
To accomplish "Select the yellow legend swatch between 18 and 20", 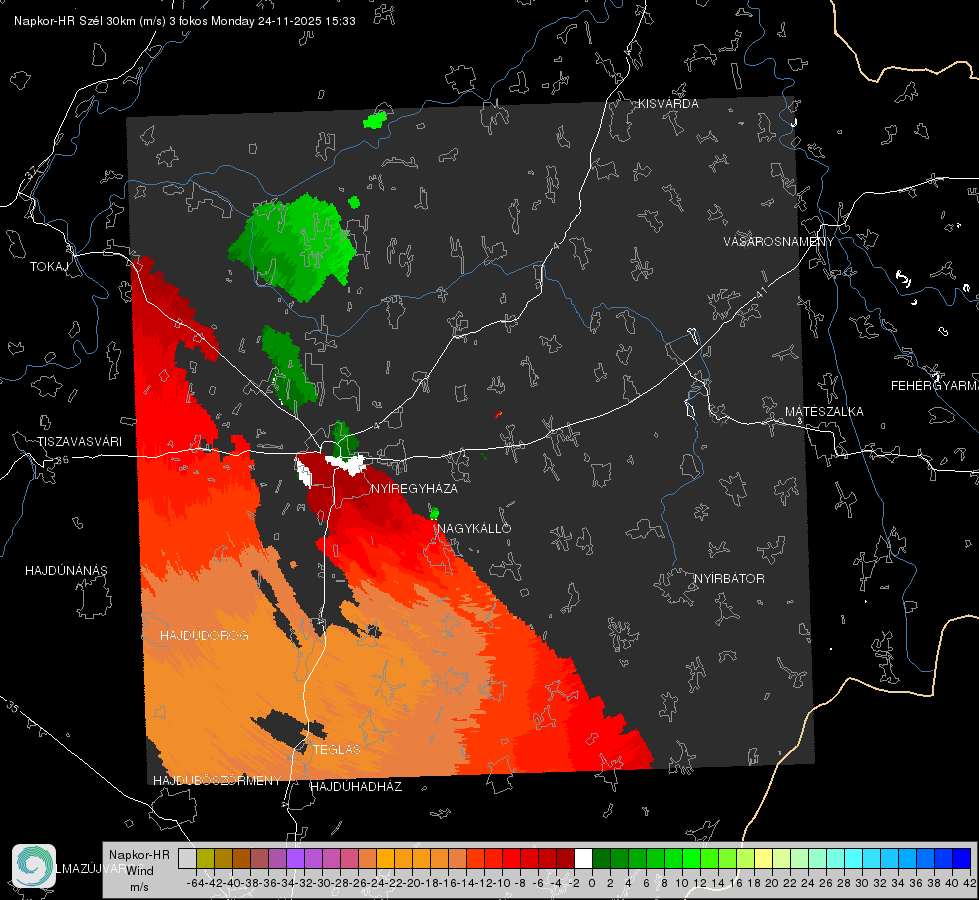I will (764, 858).
